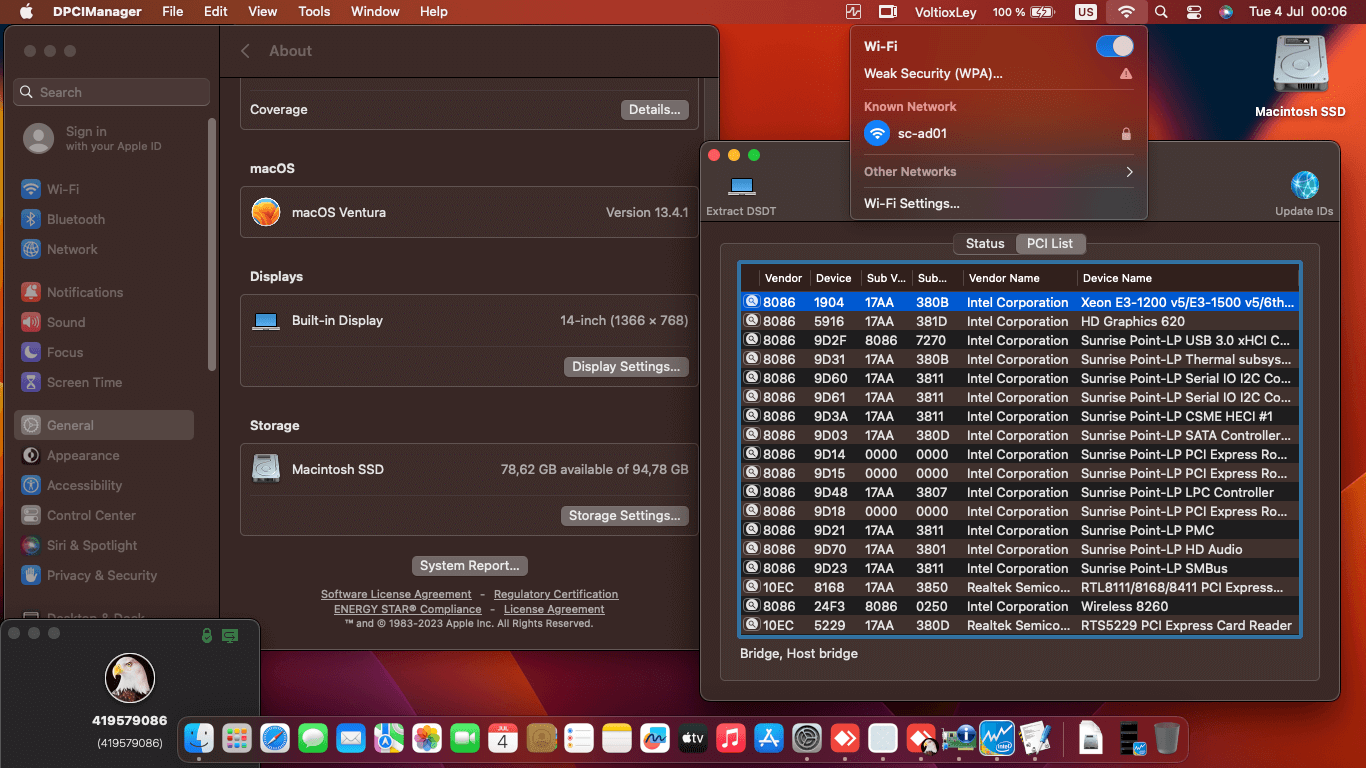Screen dimensions: 1366x768
Task: Select Privacy & Security in the sidebar
Action: click(104, 575)
